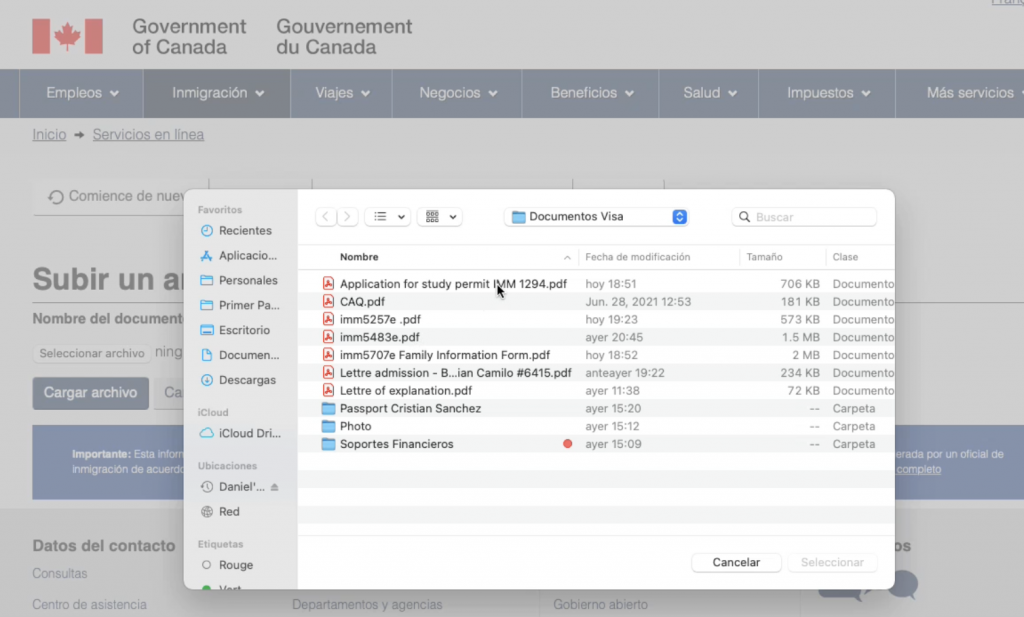Open list view options dropdown
The height and width of the screenshot is (617, 1024).
pyautogui.click(x=387, y=217)
